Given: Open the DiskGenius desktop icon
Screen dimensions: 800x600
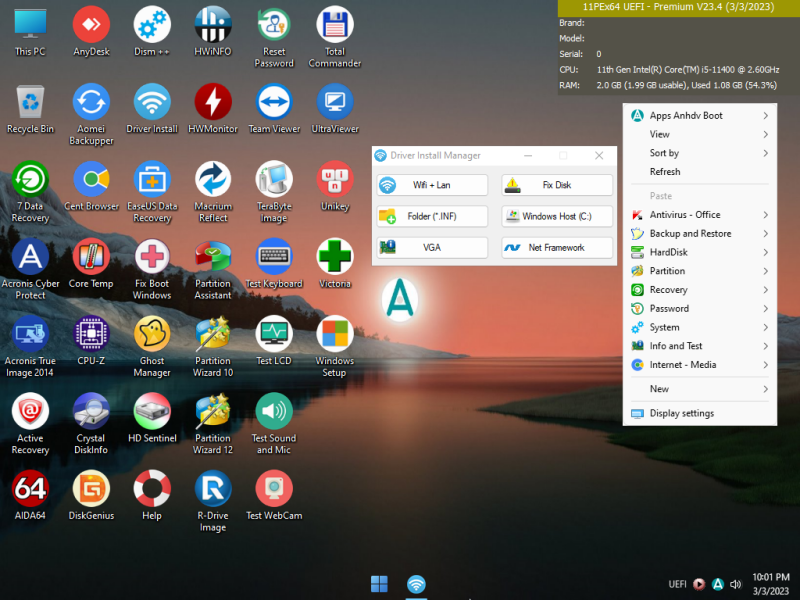Looking at the screenshot, I should point(91,495).
